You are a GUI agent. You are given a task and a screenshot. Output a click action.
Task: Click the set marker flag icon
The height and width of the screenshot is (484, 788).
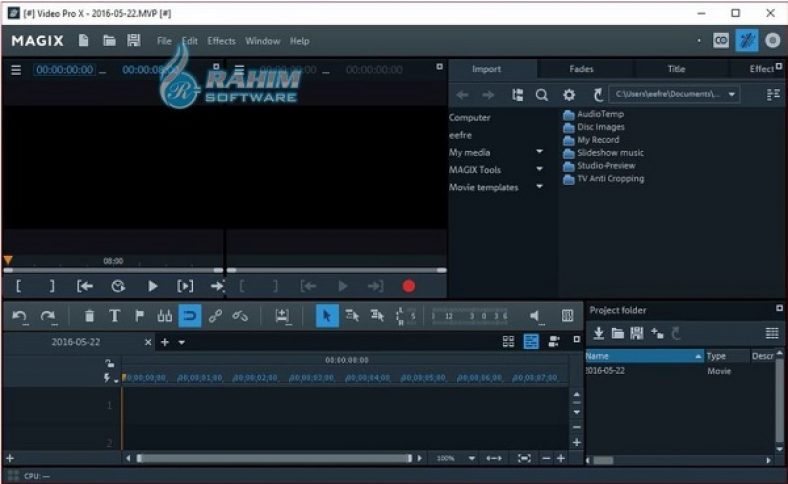(x=139, y=316)
